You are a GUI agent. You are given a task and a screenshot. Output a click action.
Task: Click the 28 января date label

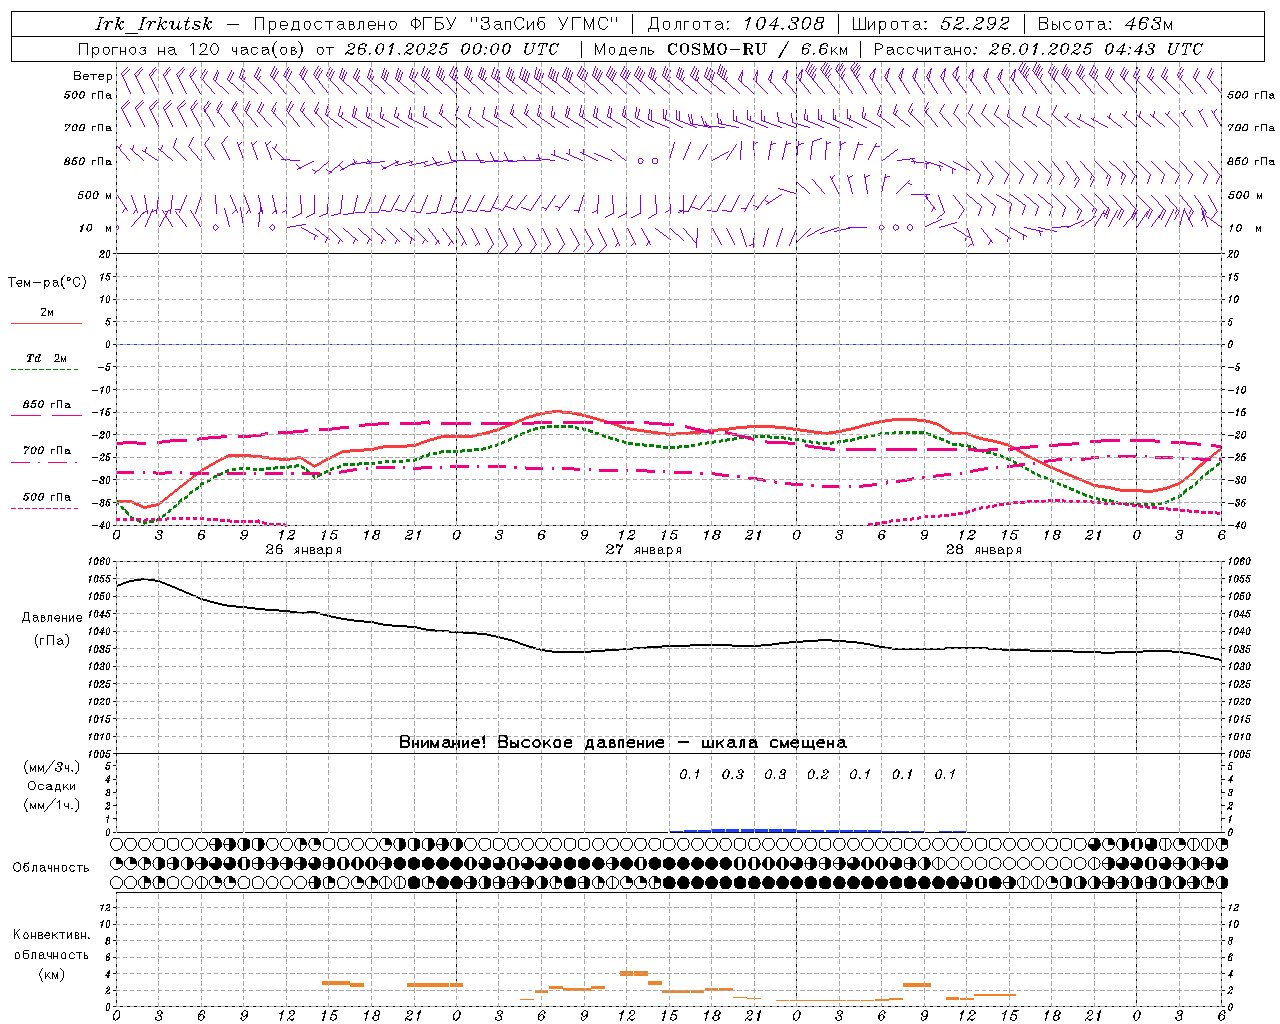point(983,550)
